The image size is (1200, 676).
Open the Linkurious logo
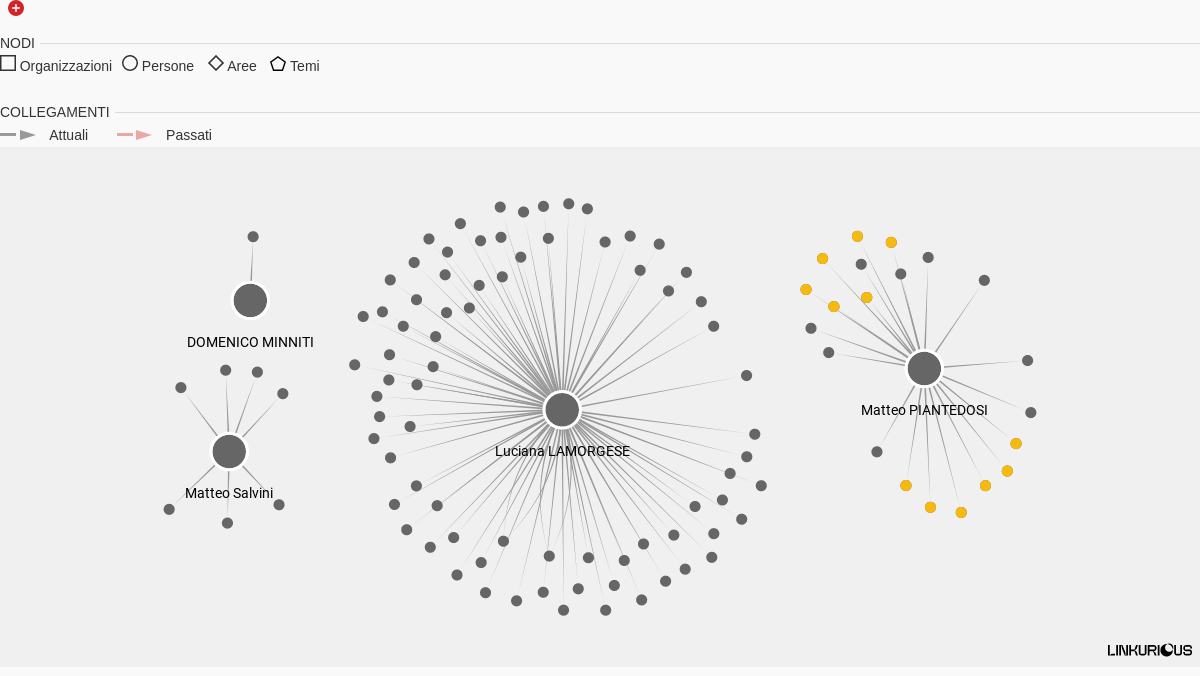coord(1150,650)
